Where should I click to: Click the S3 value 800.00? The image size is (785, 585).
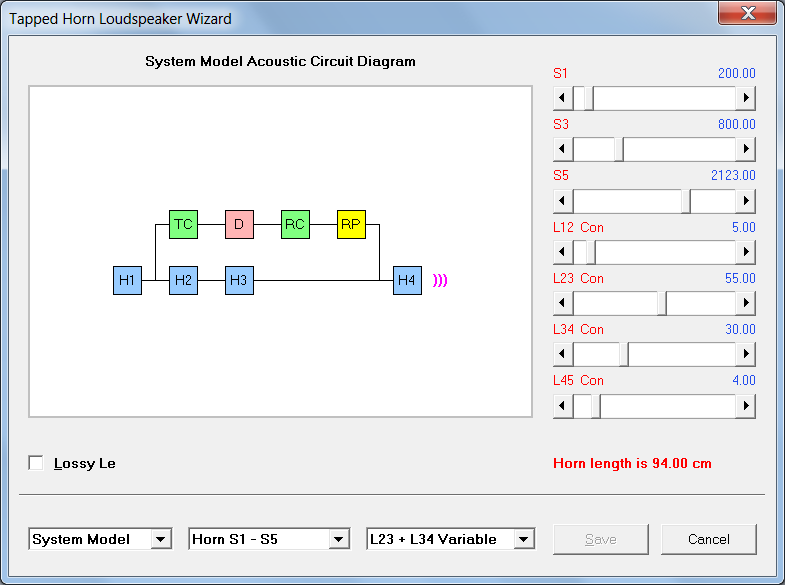coord(736,125)
